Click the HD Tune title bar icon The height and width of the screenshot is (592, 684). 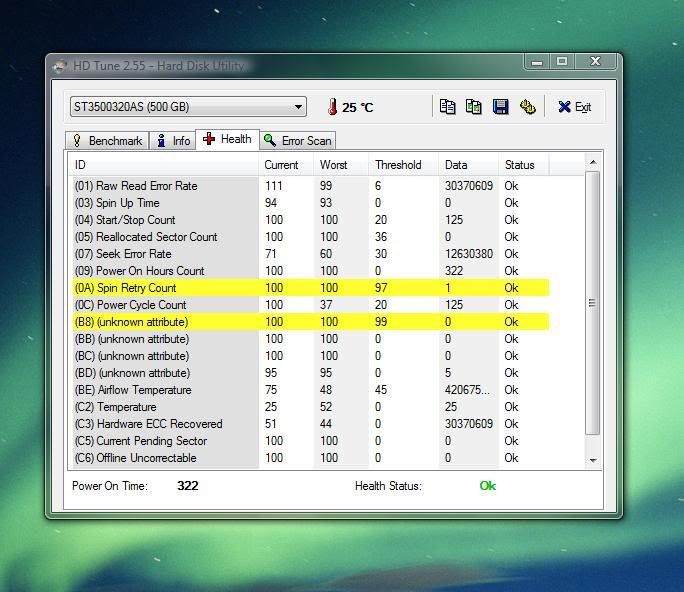tap(58, 66)
